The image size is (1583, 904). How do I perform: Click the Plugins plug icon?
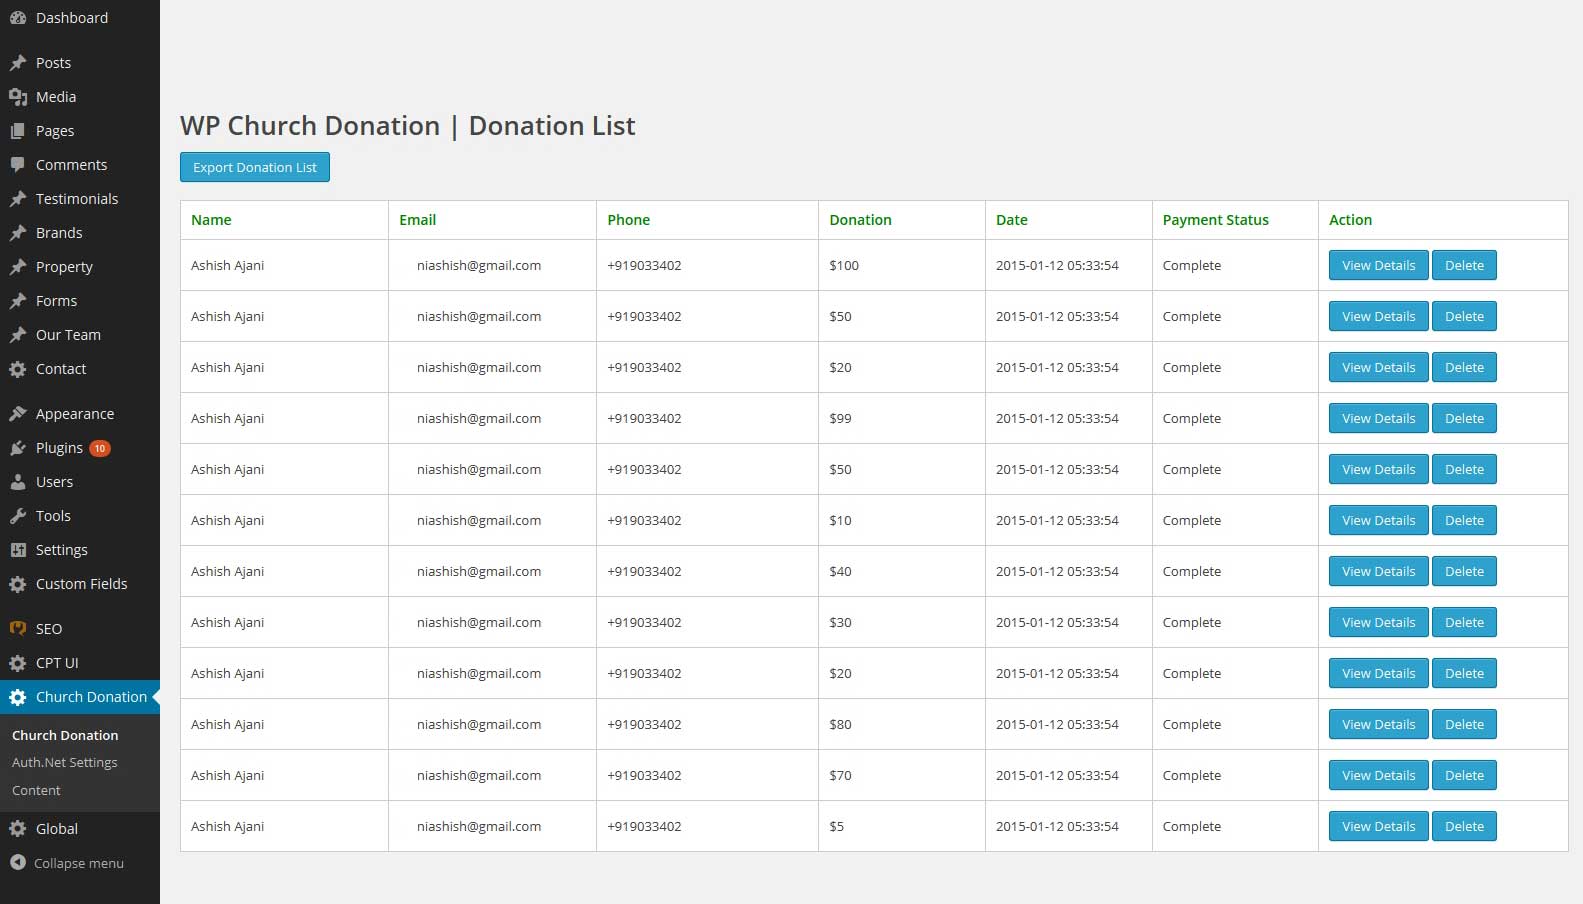18,448
